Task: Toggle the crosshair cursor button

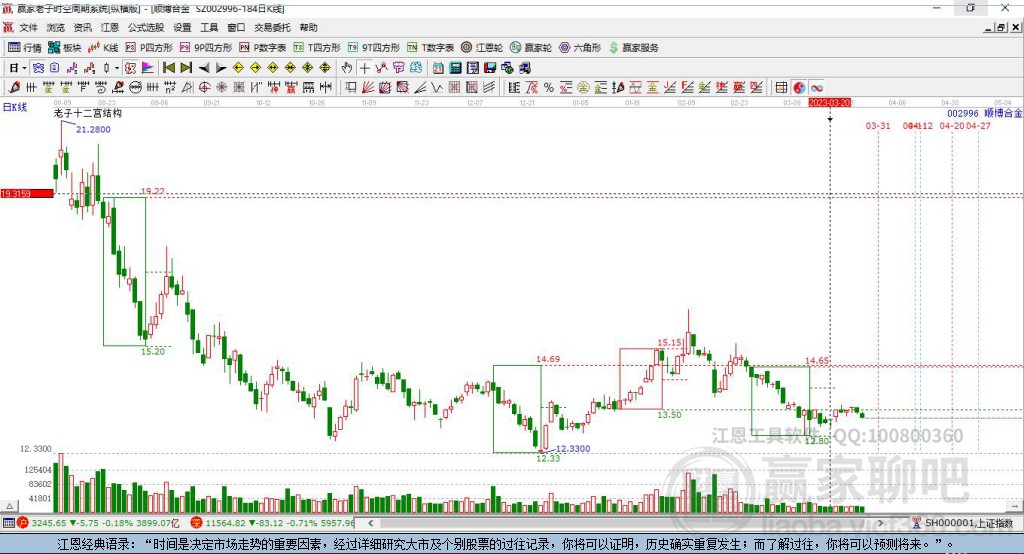Action: pyautogui.click(x=364, y=68)
